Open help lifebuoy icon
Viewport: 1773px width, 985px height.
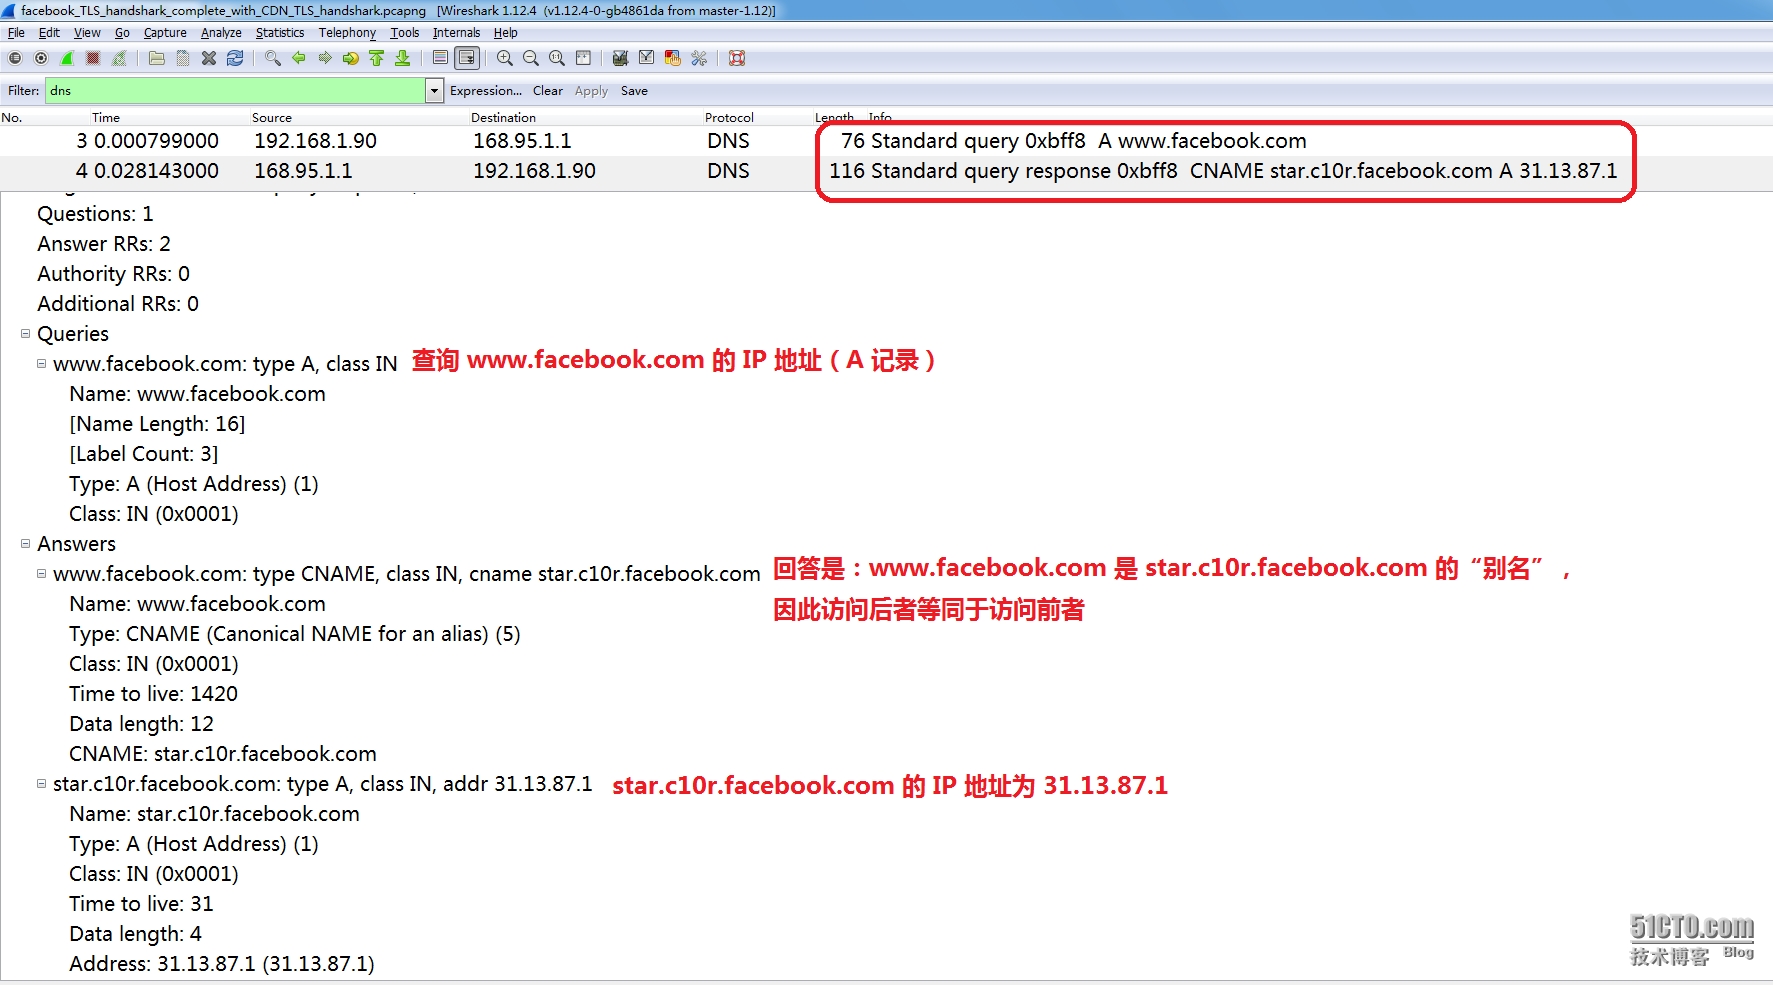point(737,58)
